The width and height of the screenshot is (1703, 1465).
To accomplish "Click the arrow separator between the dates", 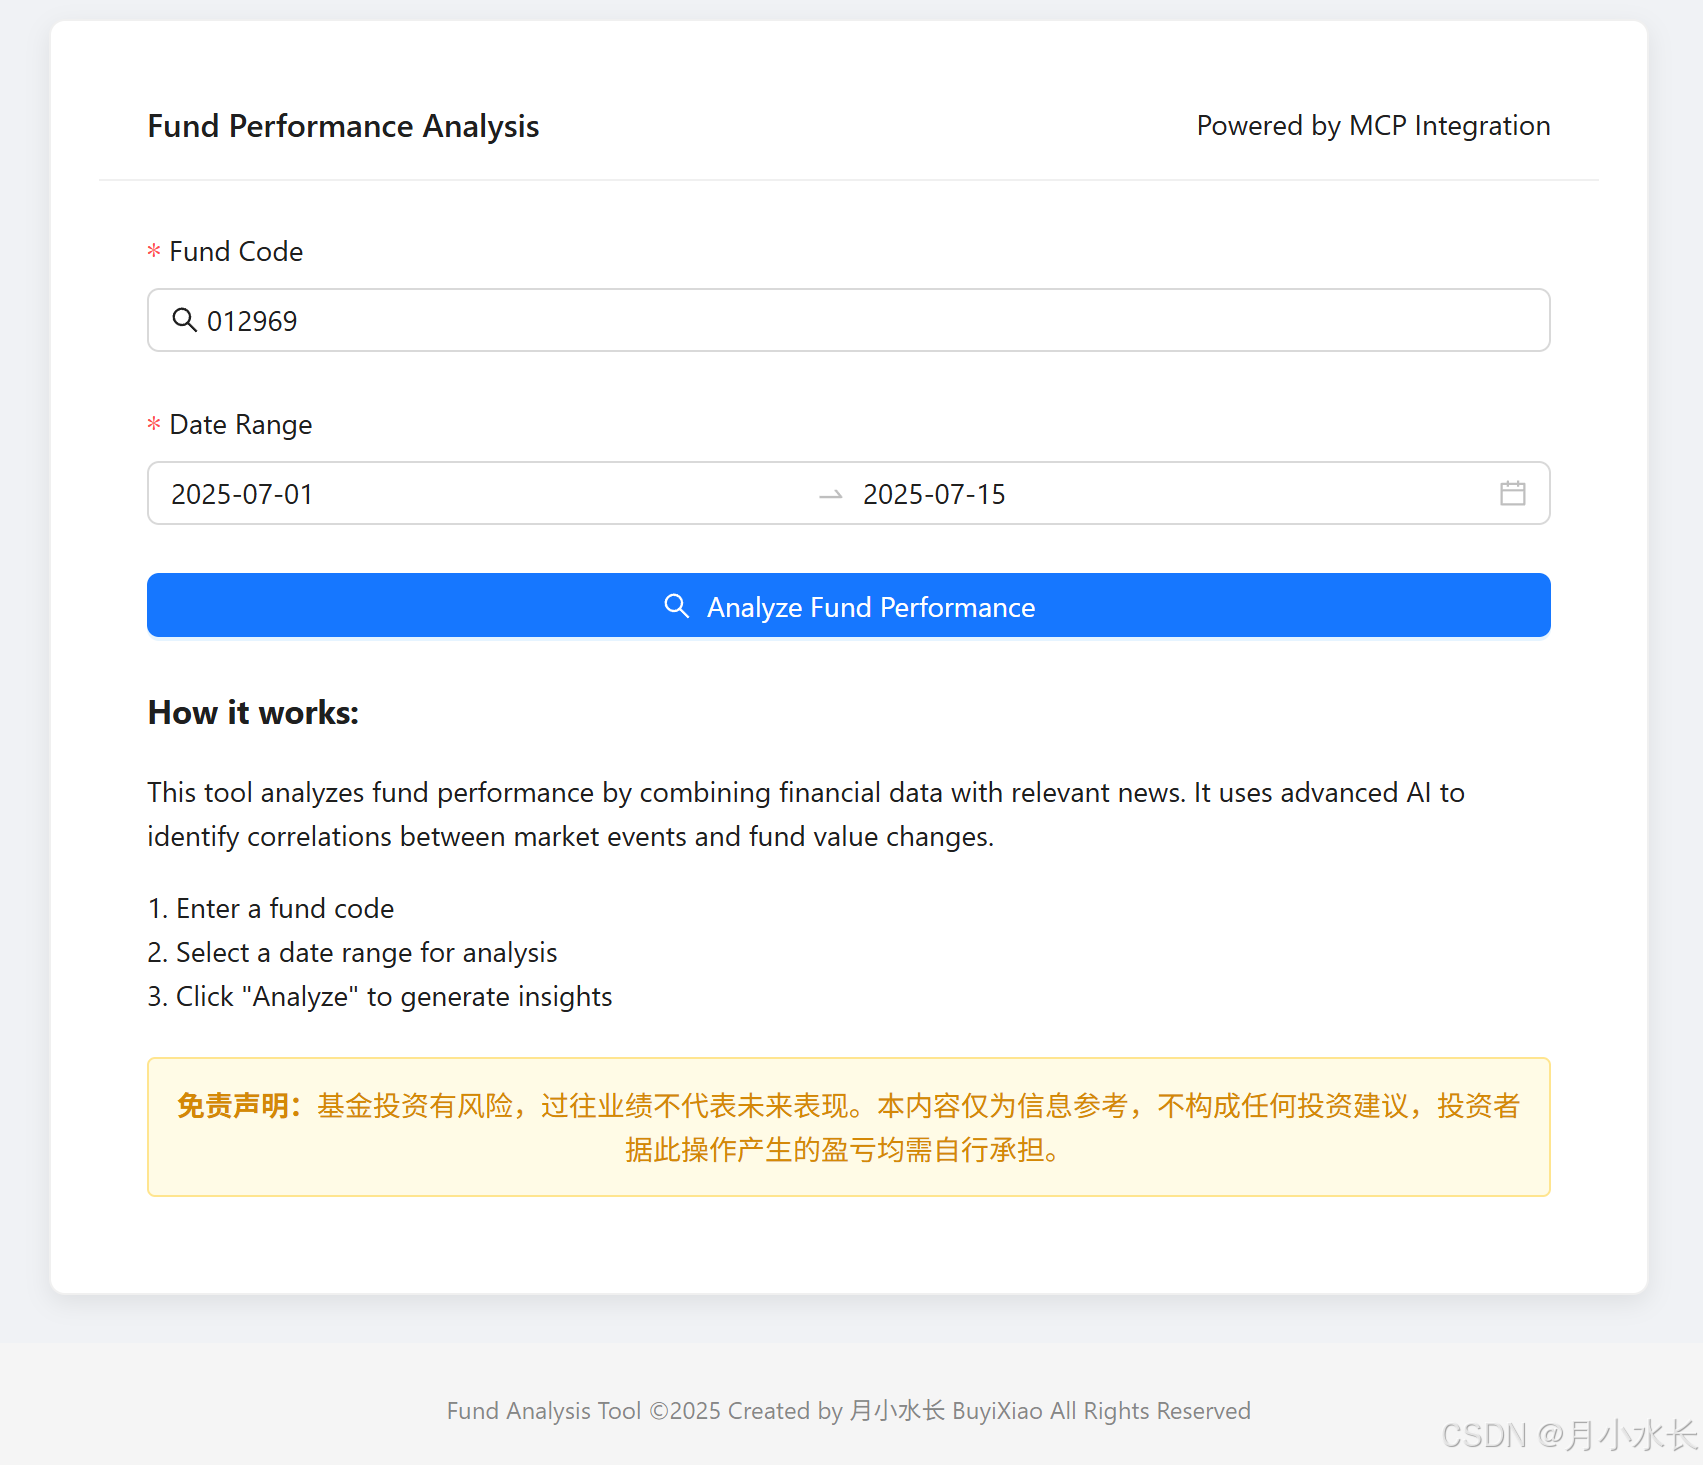I will click(x=831, y=495).
